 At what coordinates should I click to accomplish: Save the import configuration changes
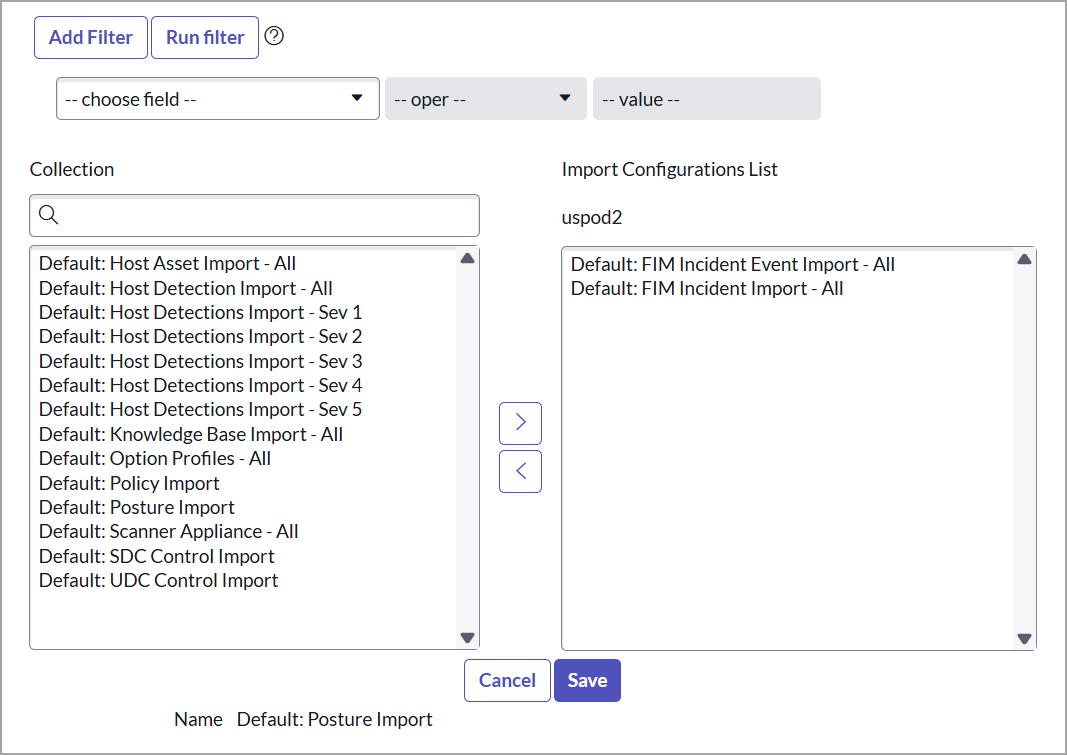(587, 680)
